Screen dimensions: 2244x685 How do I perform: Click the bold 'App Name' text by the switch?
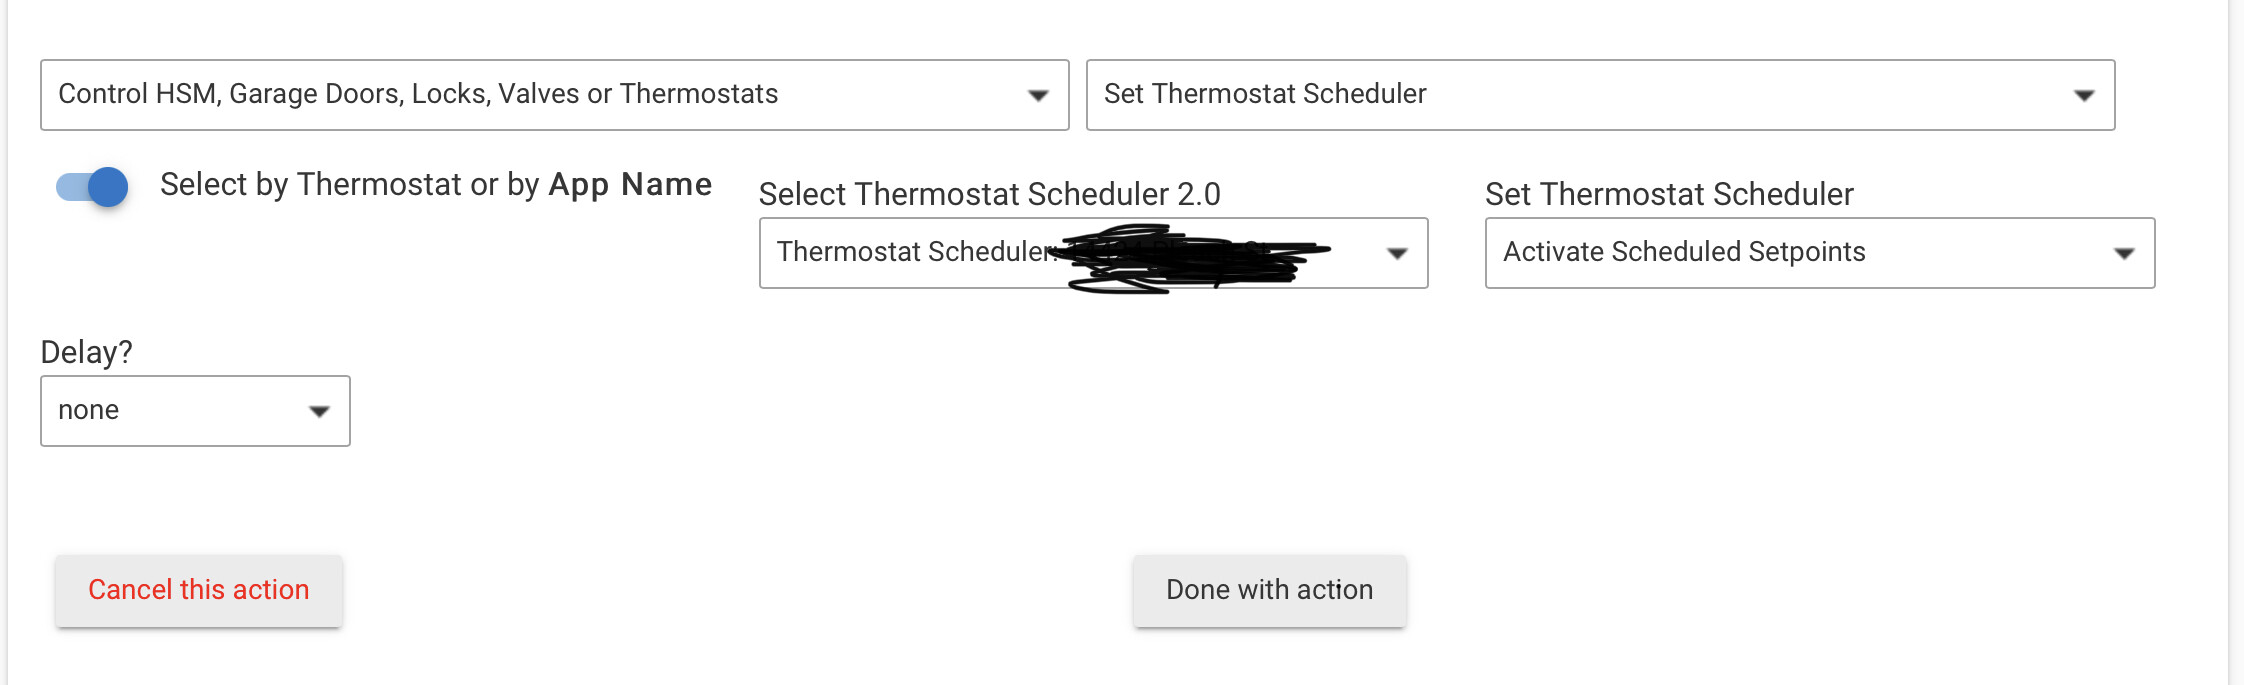630,184
